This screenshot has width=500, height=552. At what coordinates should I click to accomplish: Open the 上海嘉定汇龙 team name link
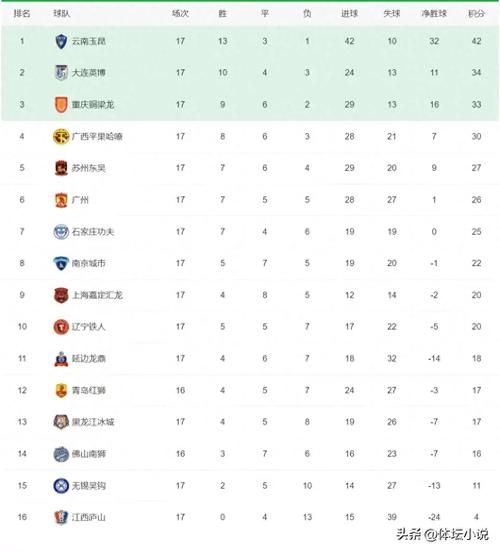[x=97, y=295]
